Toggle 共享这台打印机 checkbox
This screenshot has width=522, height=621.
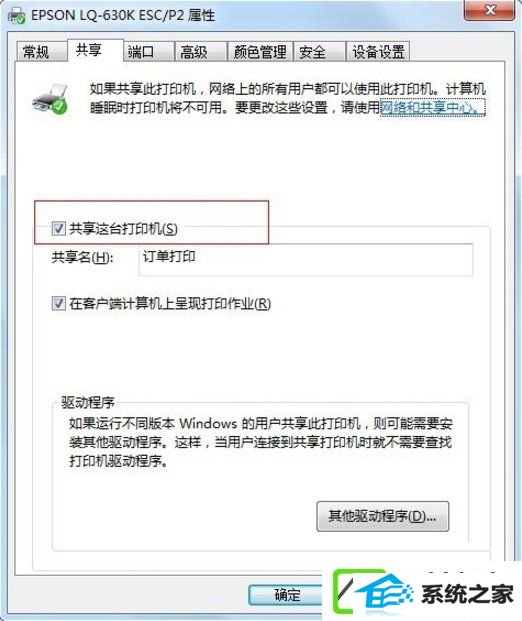coord(59,229)
